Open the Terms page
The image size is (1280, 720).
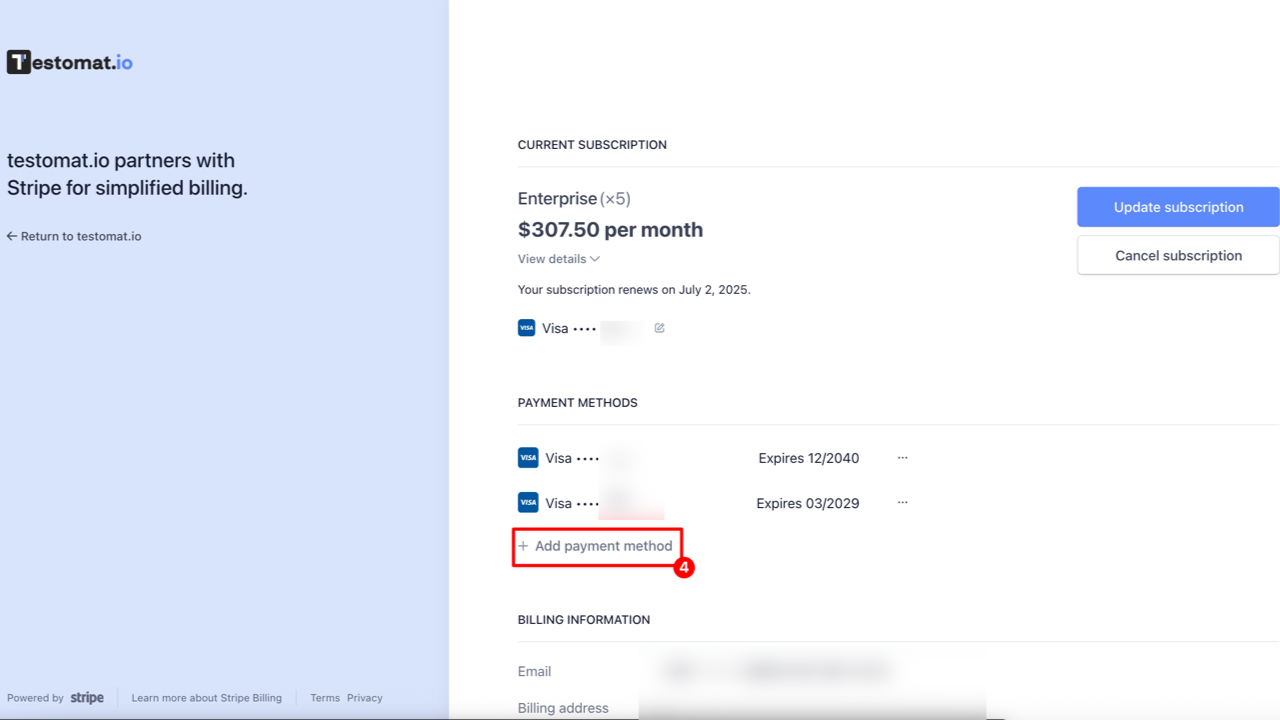click(x=325, y=697)
